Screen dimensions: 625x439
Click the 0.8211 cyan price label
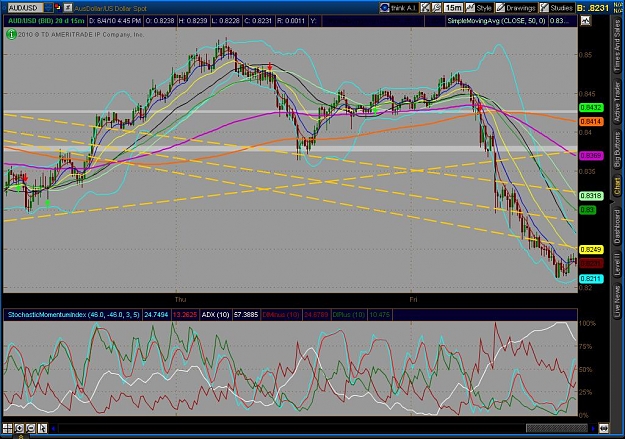591,279
